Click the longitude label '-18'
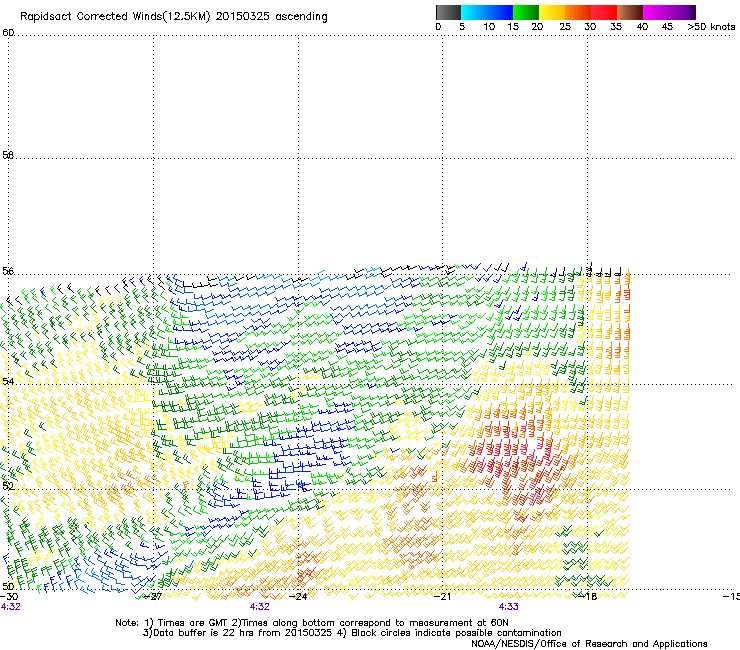This screenshot has width=740, height=650. click(x=588, y=597)
